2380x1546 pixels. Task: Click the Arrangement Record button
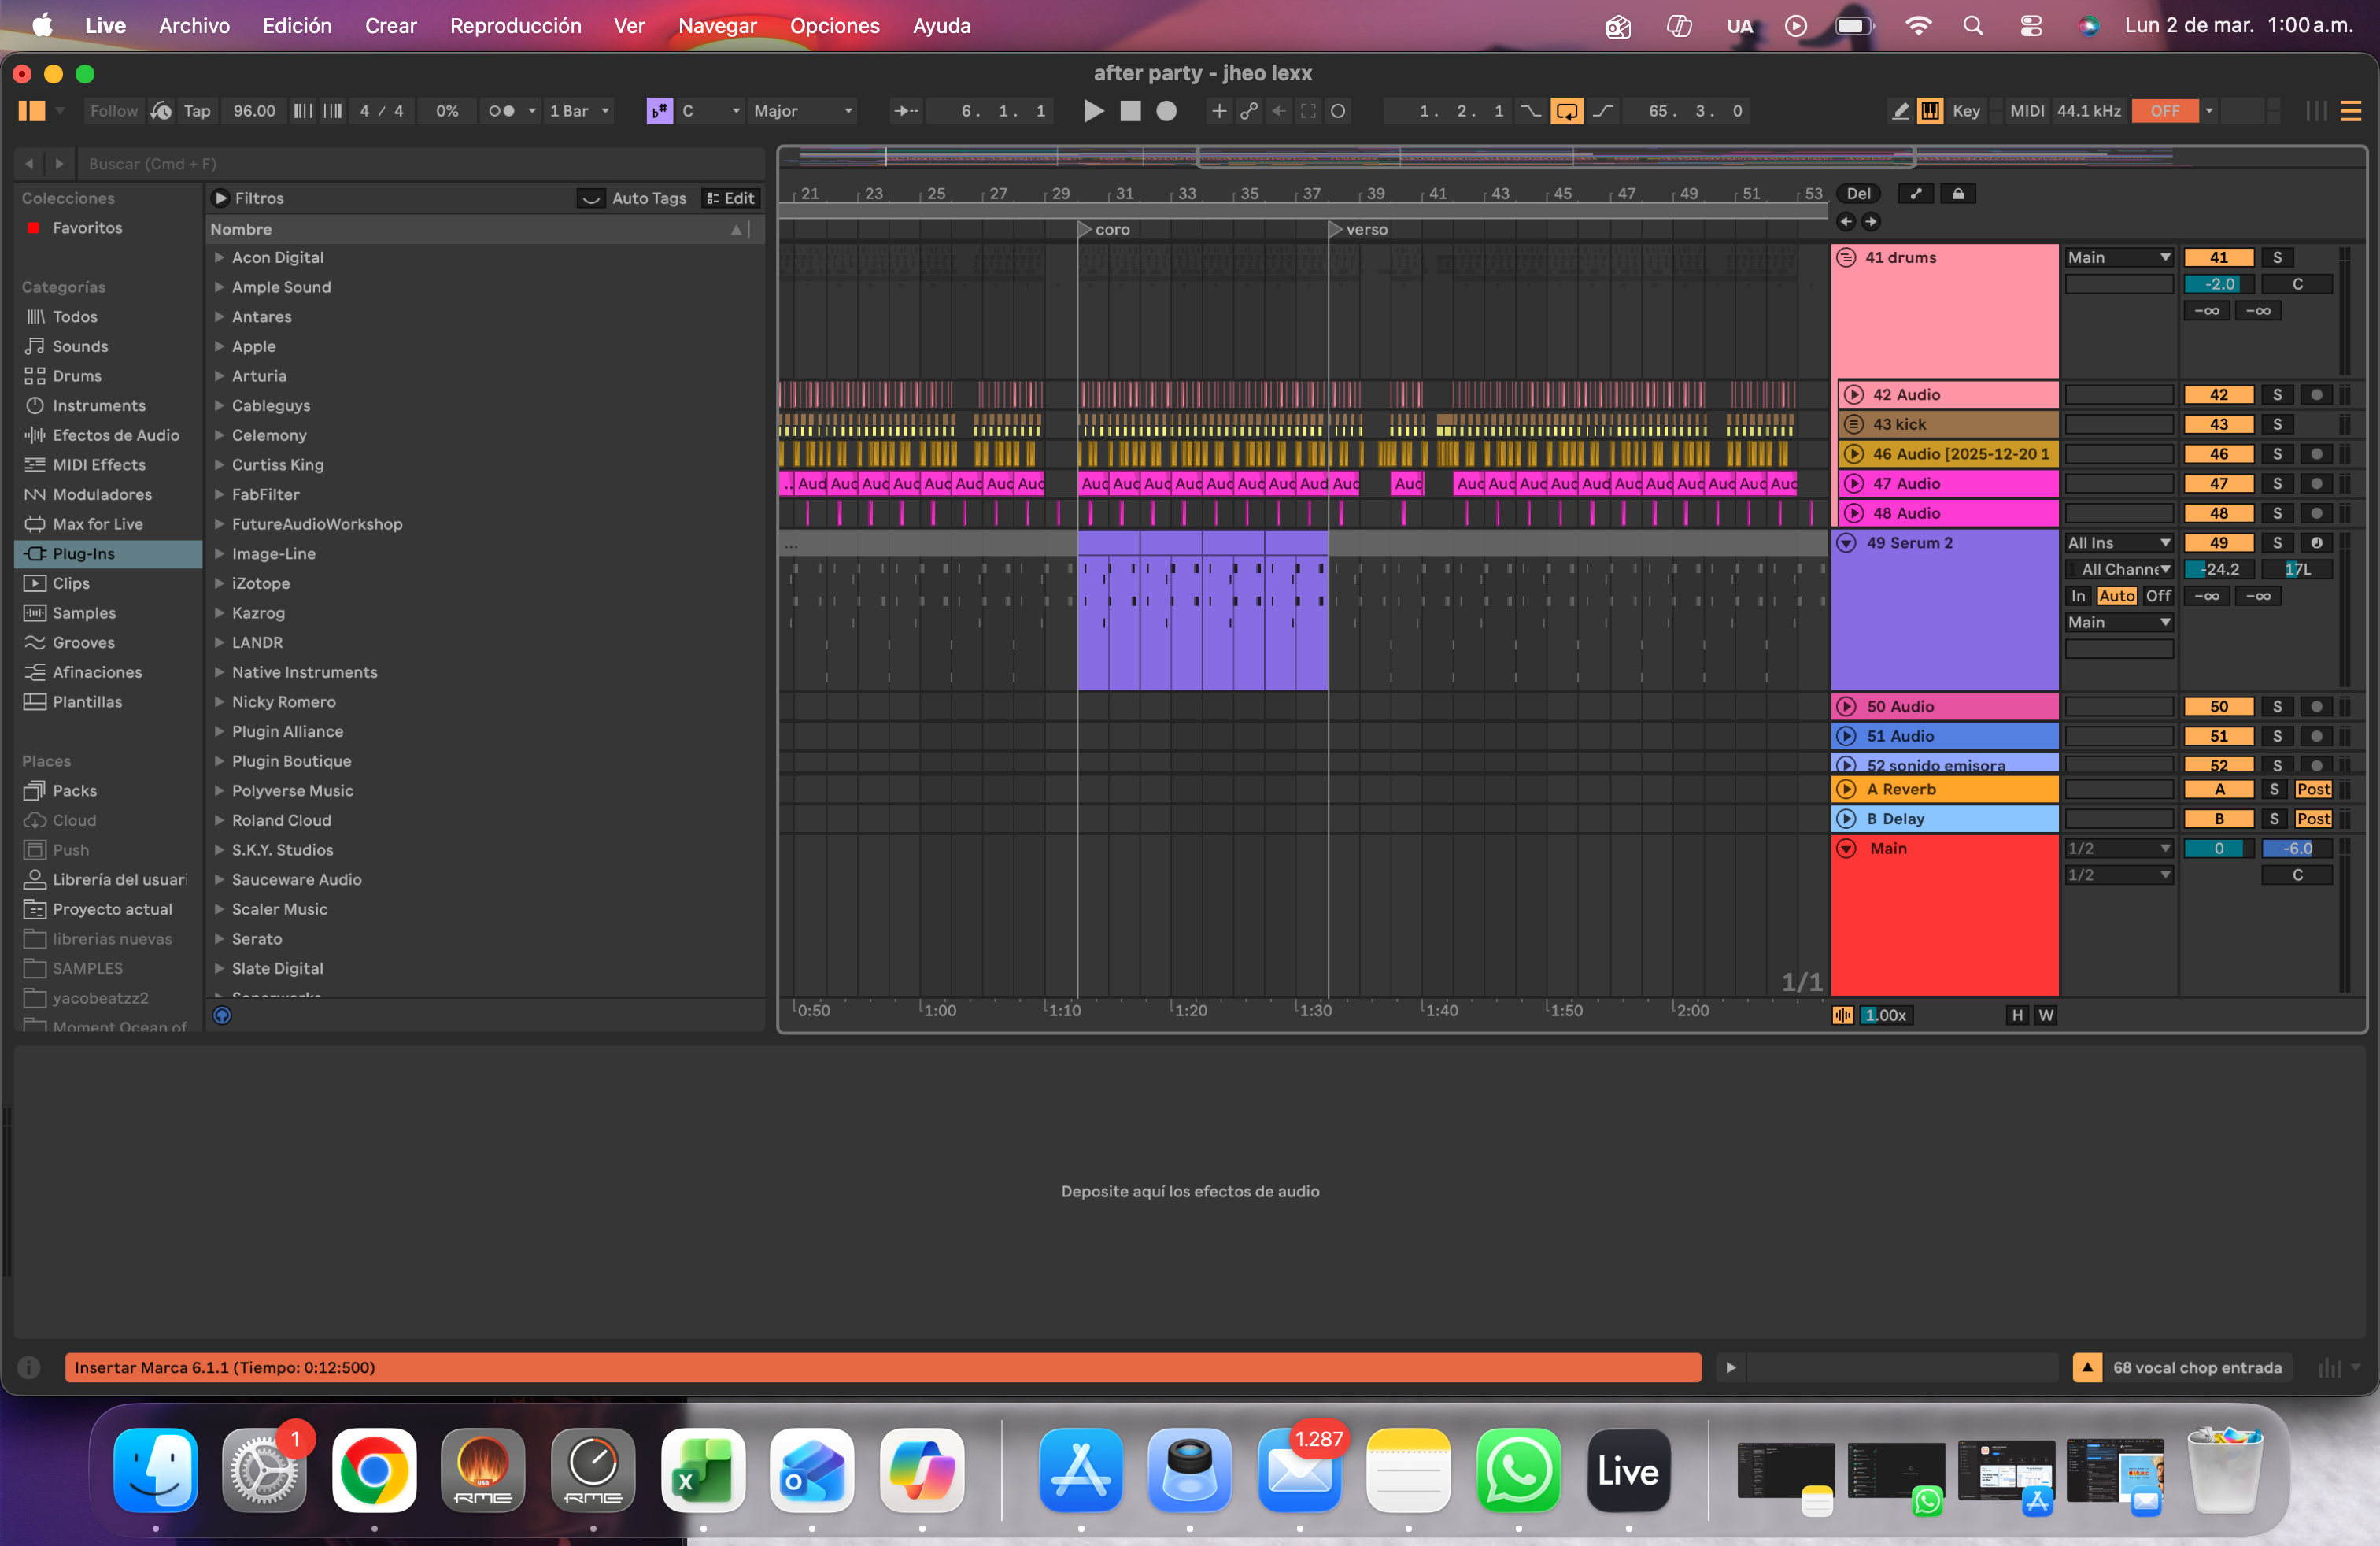tap(1166, 111)
